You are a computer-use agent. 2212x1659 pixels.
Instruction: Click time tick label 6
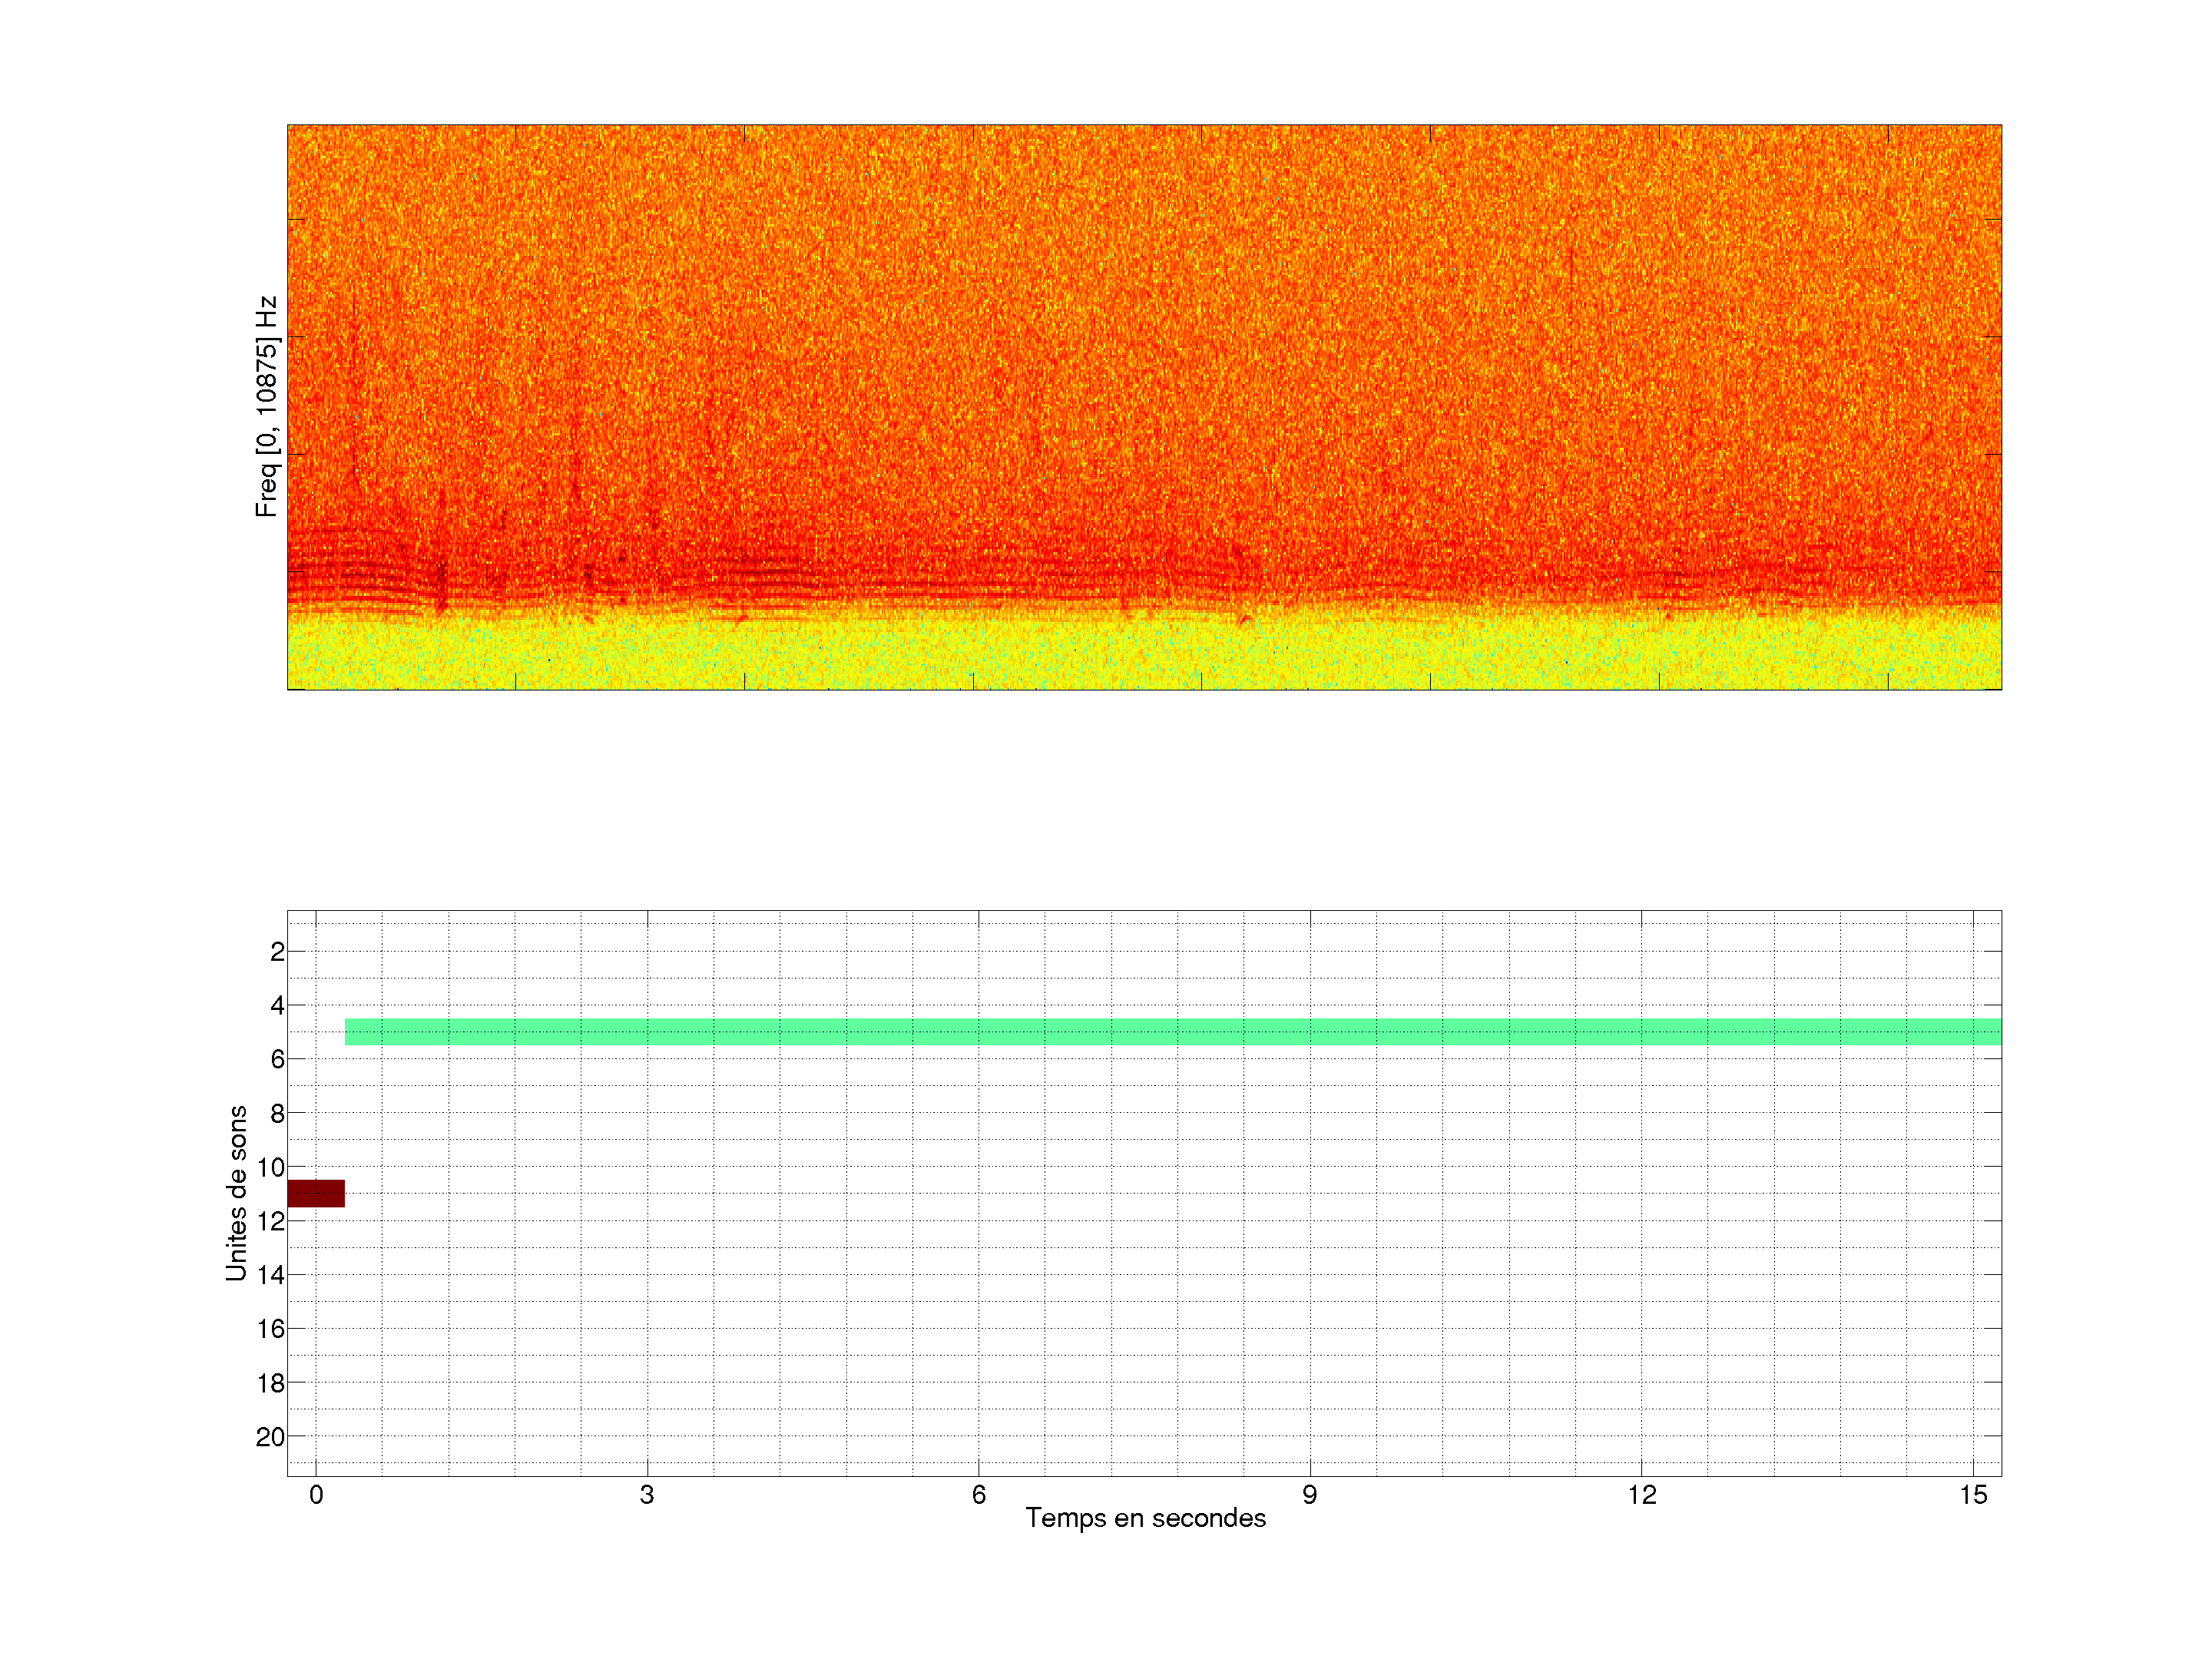[x=978, y=1495]
